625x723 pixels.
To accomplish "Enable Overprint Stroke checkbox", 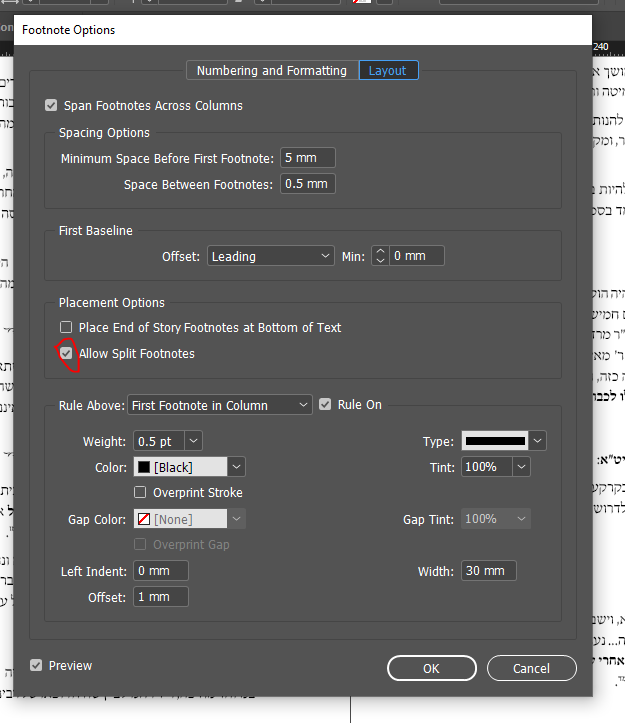I will [140, 492].
